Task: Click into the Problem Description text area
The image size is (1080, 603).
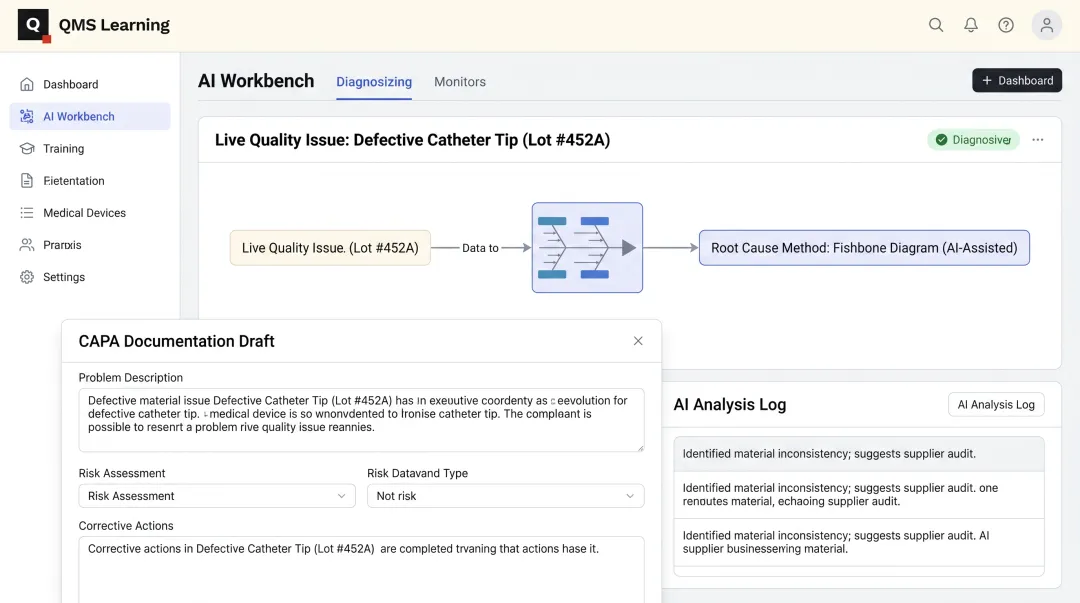Action: [x=362, y=420]
